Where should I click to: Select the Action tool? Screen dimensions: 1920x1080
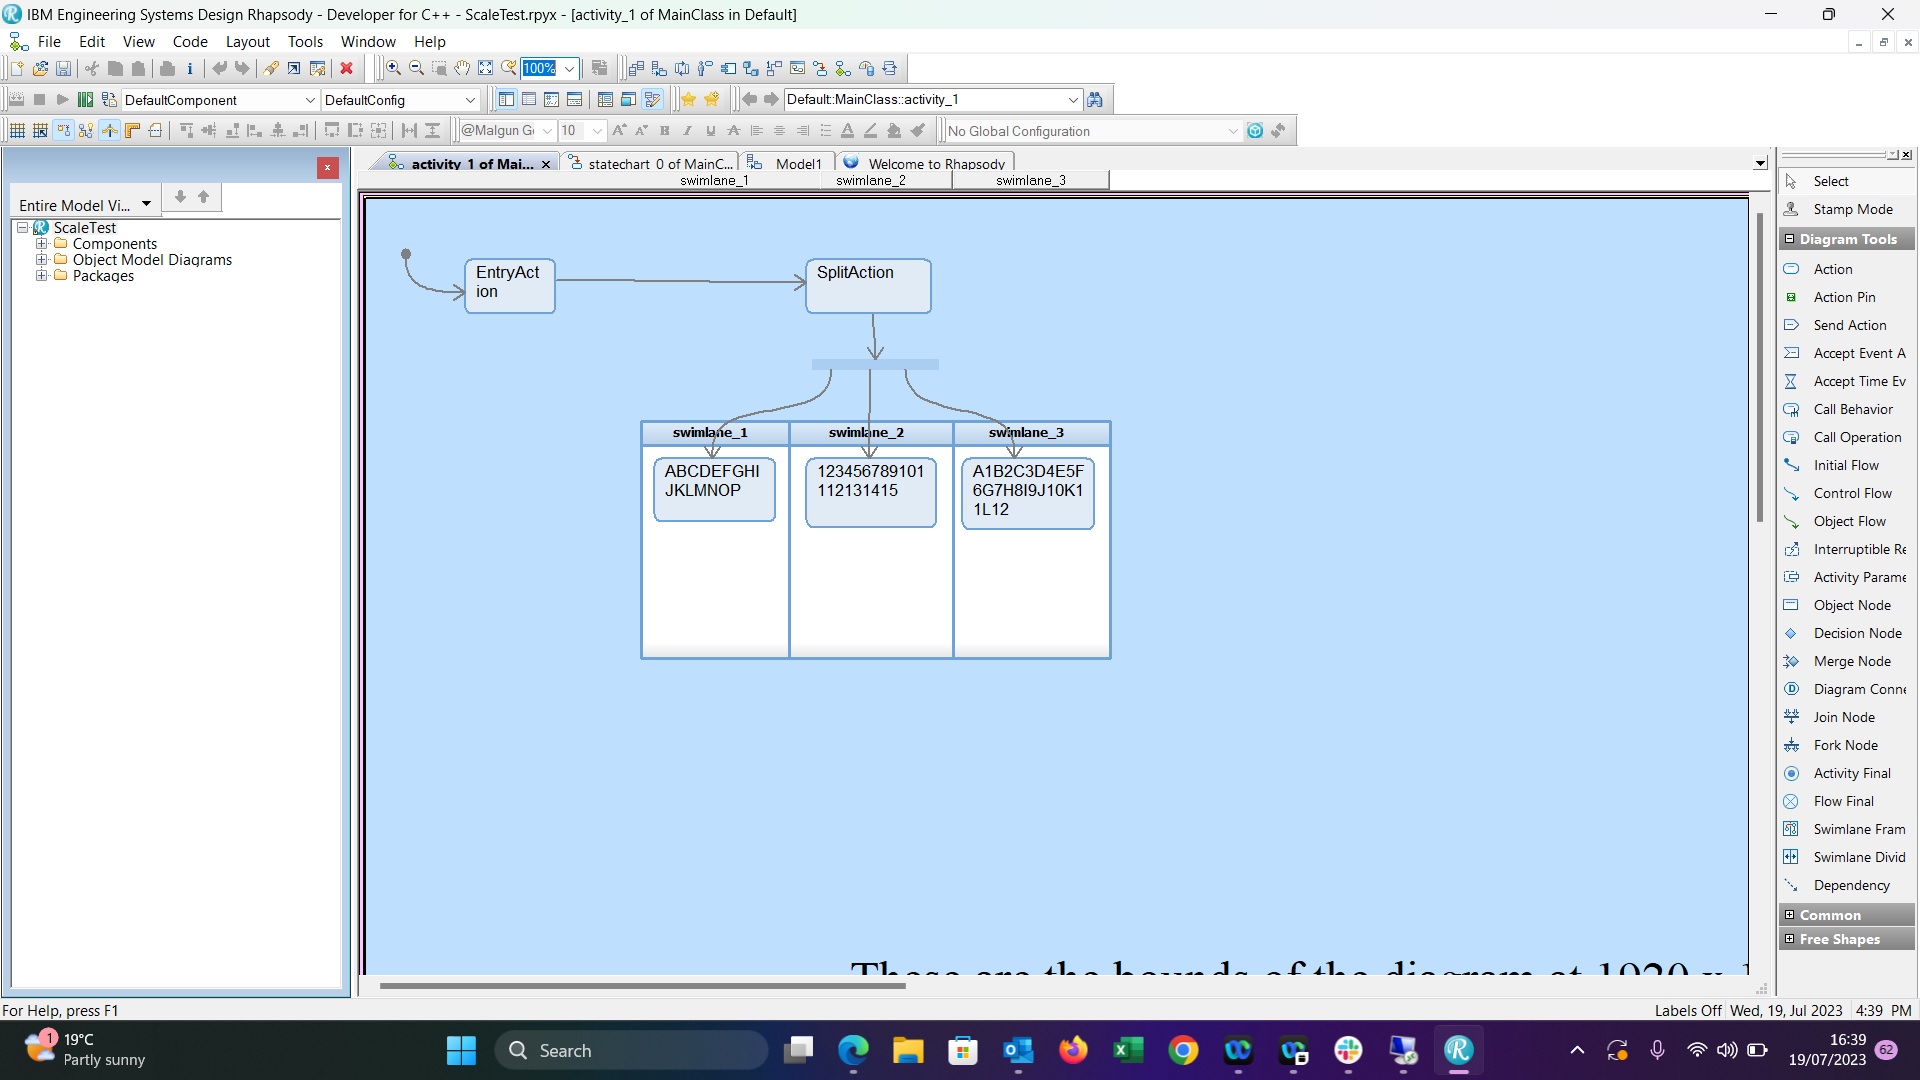point(1833,269)
